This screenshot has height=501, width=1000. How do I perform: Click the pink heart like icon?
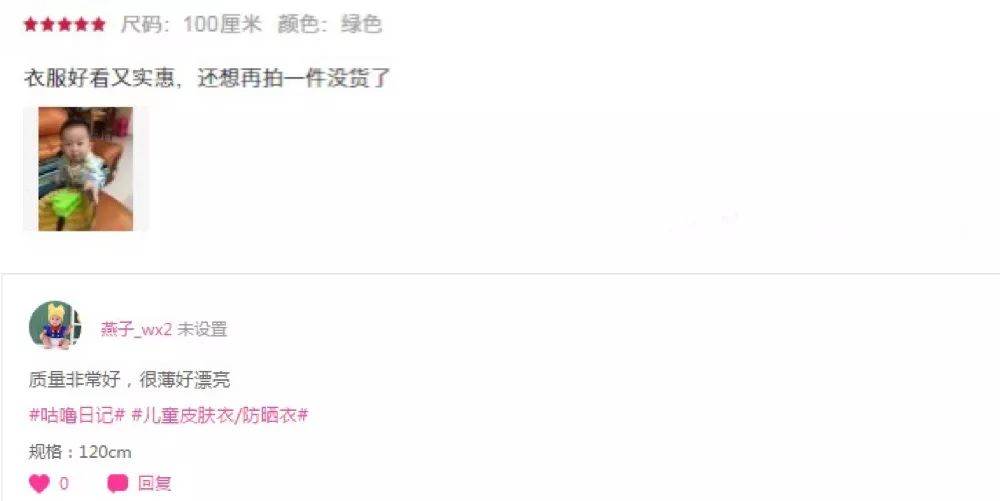(x=39, y=484)
